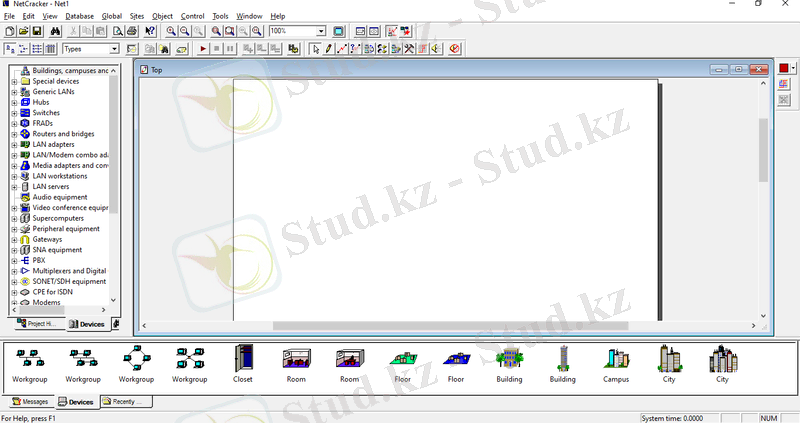The width and height of the screenshot is (800, 423).
Task: Select LAN servers in device tree
Action: pyautogui.click(x=51, y=187)
